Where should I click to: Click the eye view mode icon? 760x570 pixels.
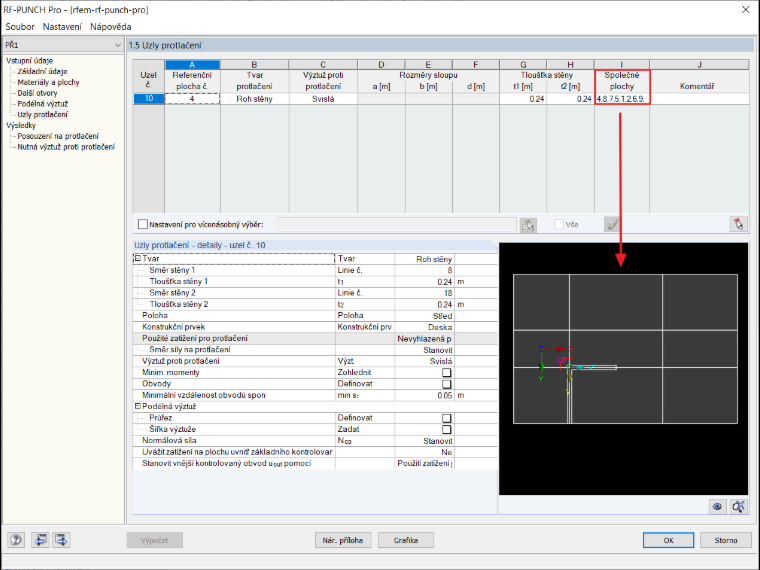coord(717,507)
